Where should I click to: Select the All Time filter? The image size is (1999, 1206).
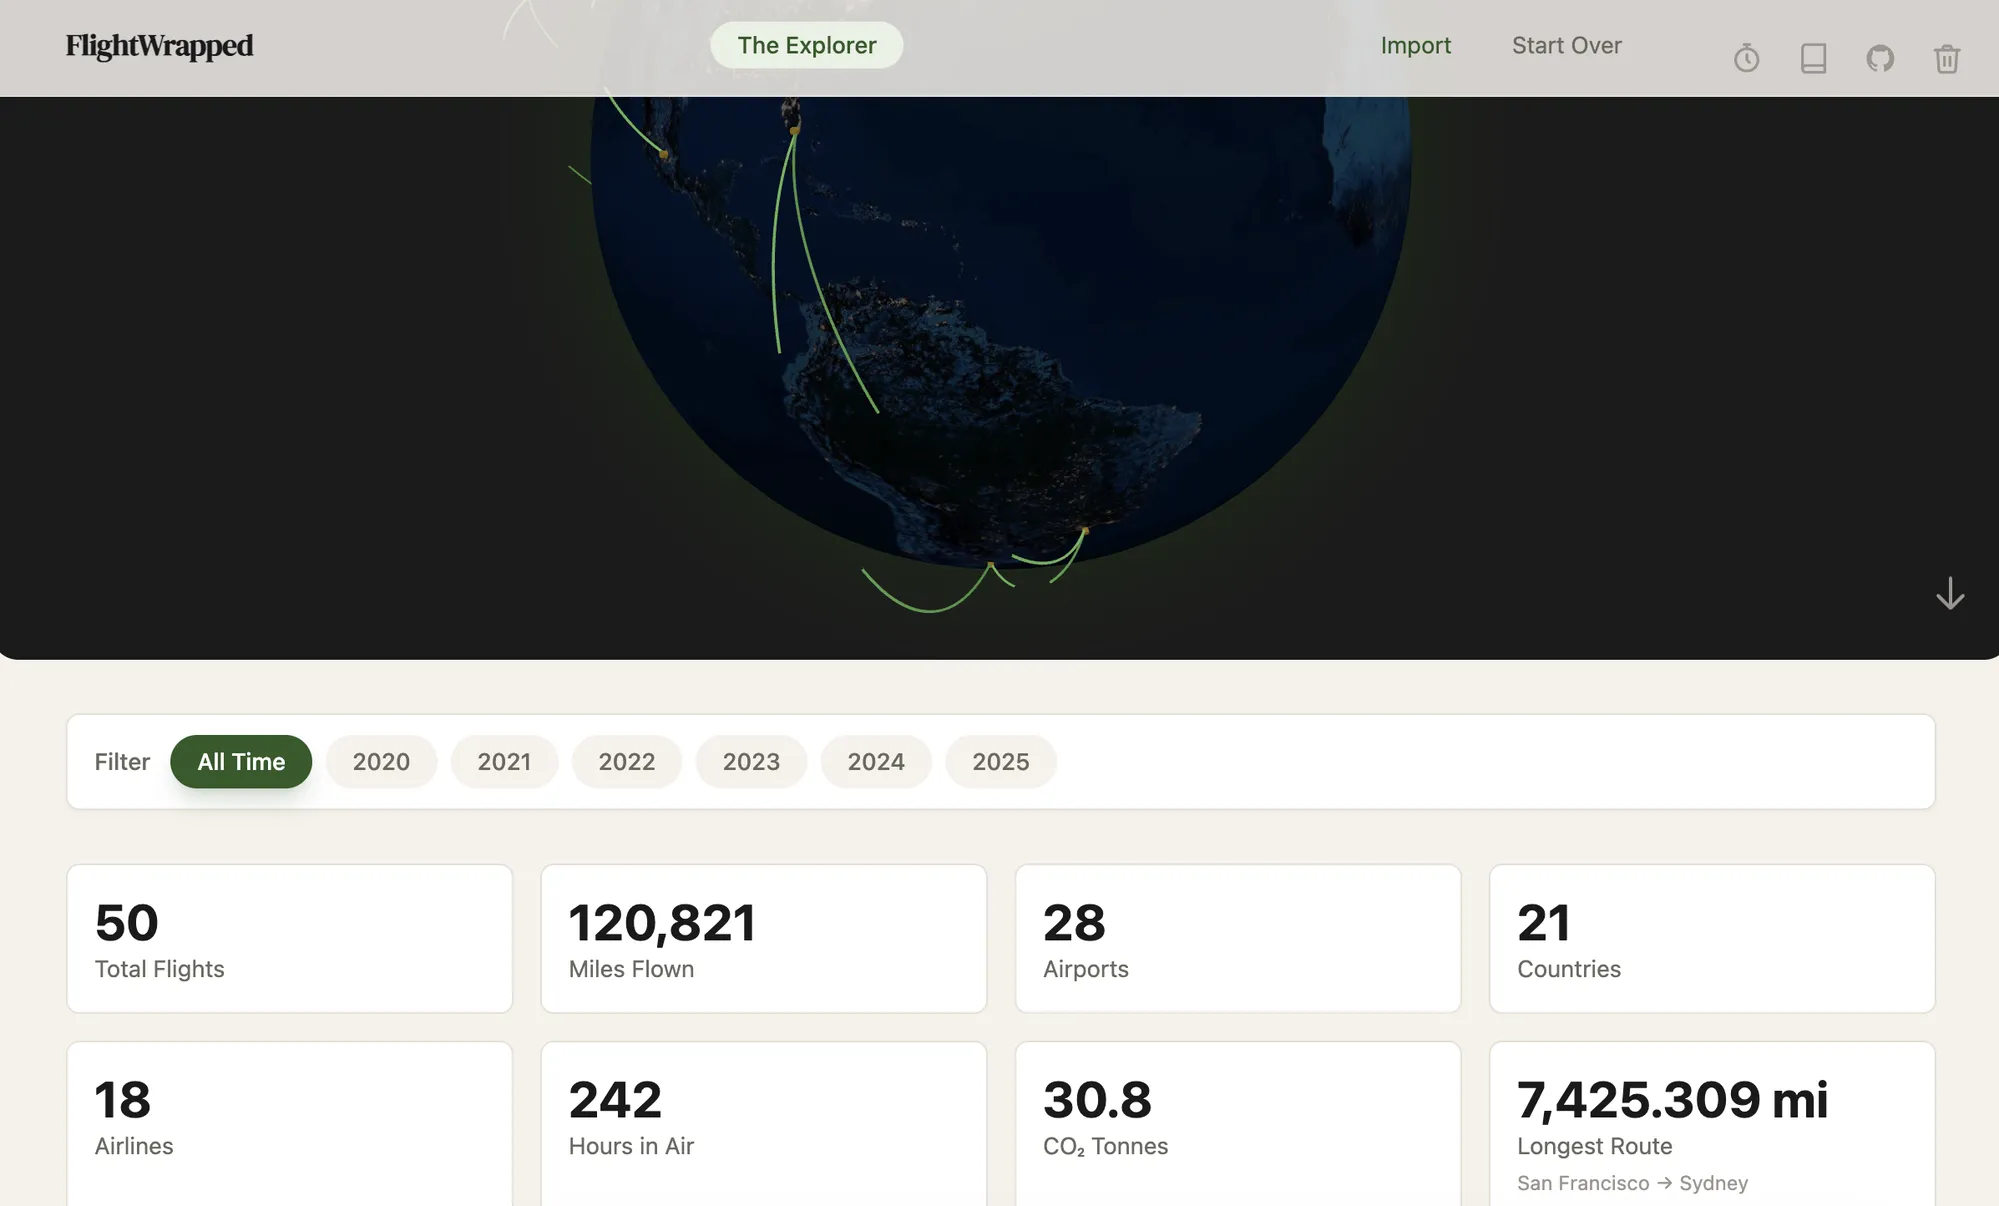click(x=240, y=761)
